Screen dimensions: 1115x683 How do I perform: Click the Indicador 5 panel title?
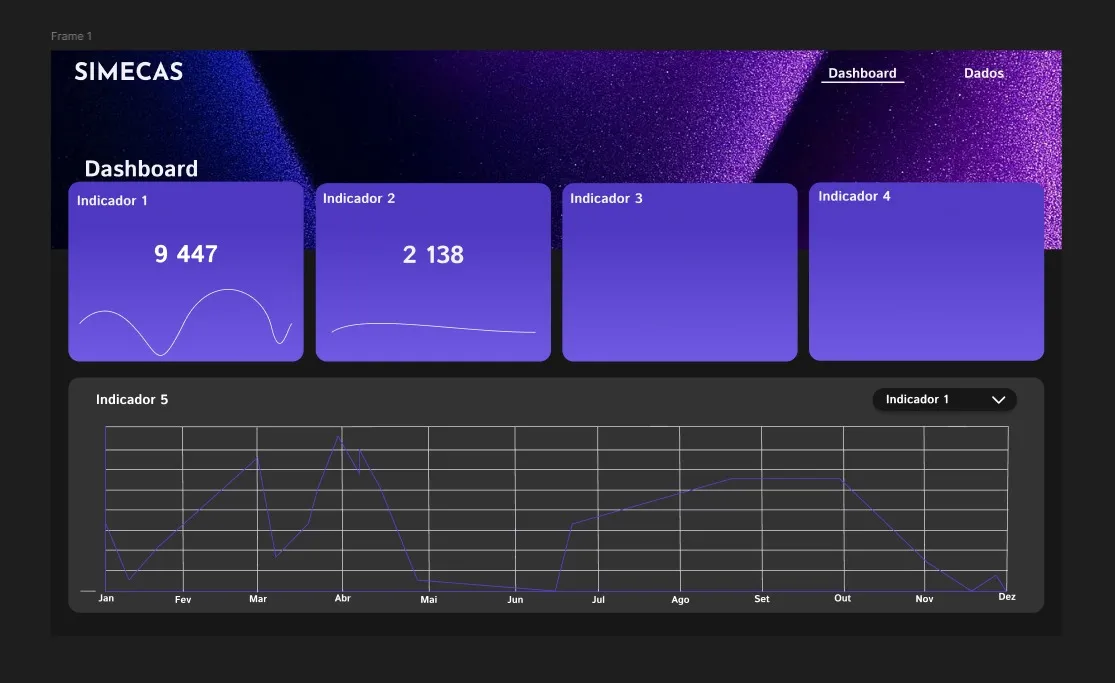click(x=133, y=399)
